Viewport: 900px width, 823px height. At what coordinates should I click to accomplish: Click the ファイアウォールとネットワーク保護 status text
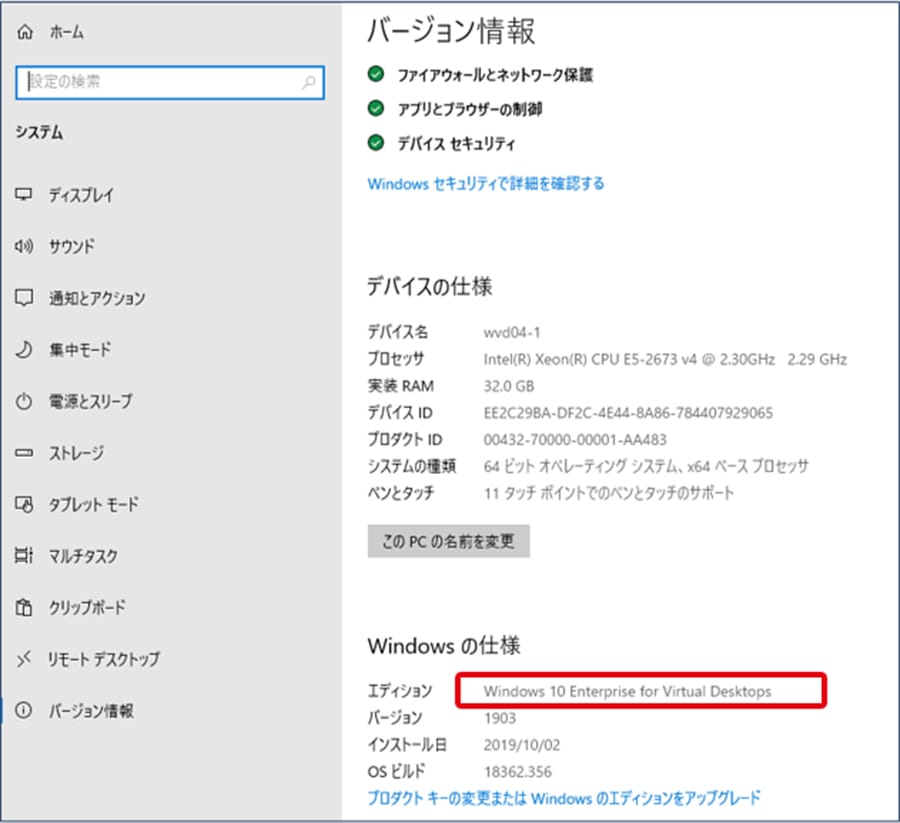click(x=495, y=75)
